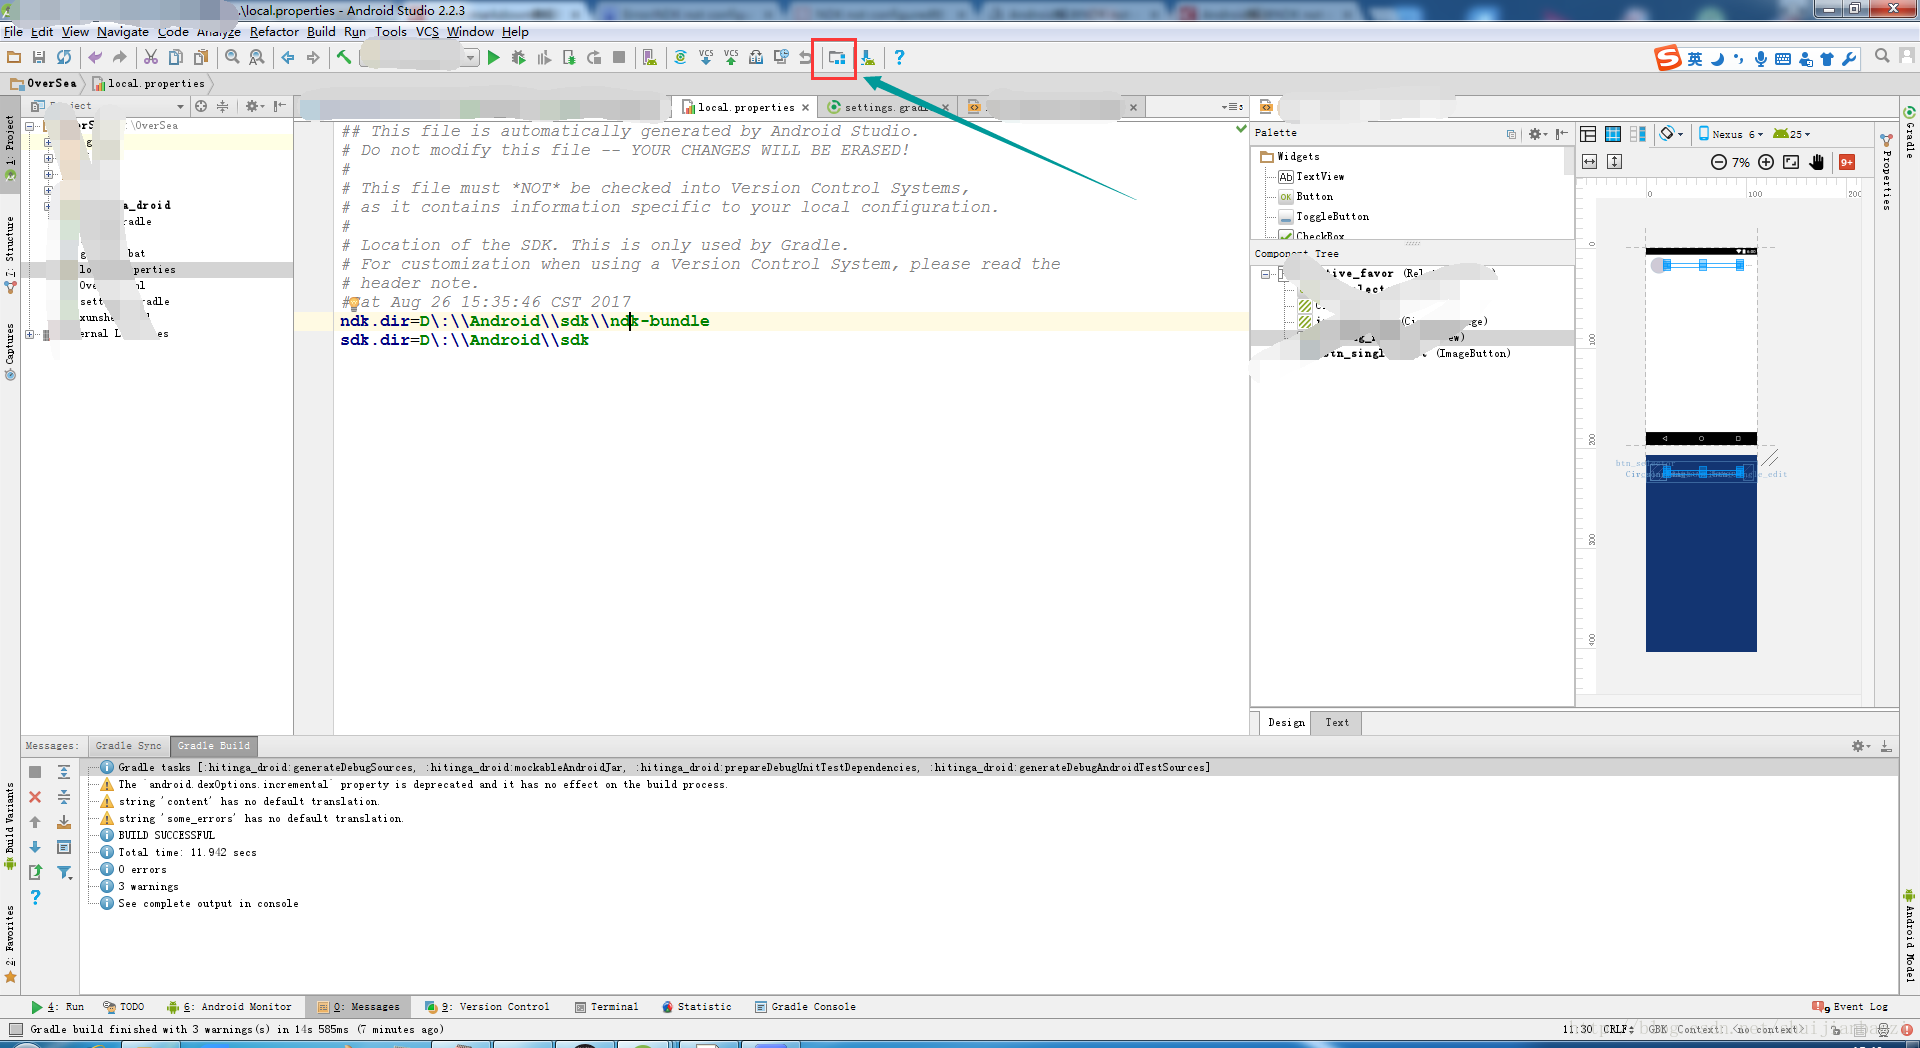Screen dimensions: 1920x1048
Task: Open API 25 version dropdown
Action: click(1792, 134)
